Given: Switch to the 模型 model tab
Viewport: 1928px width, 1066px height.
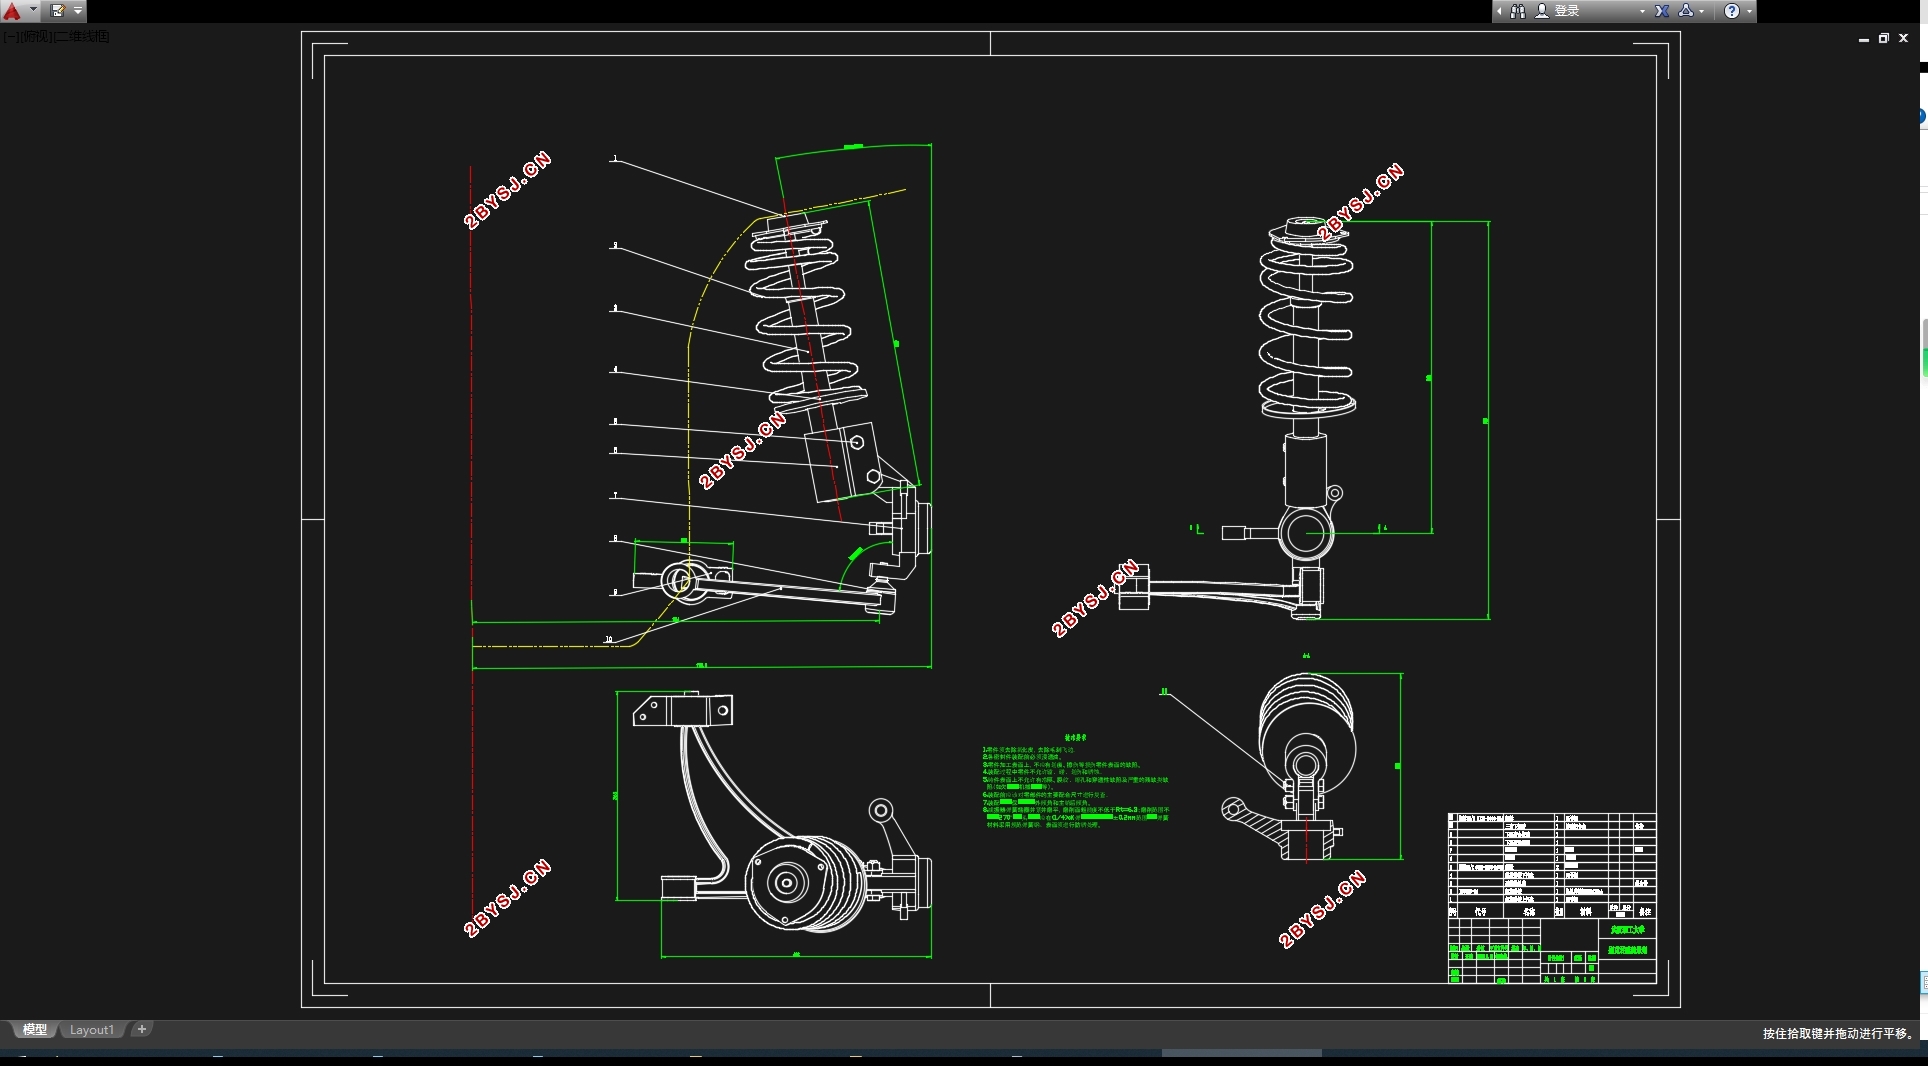Looking at the screenshot, I should 35,1029.
